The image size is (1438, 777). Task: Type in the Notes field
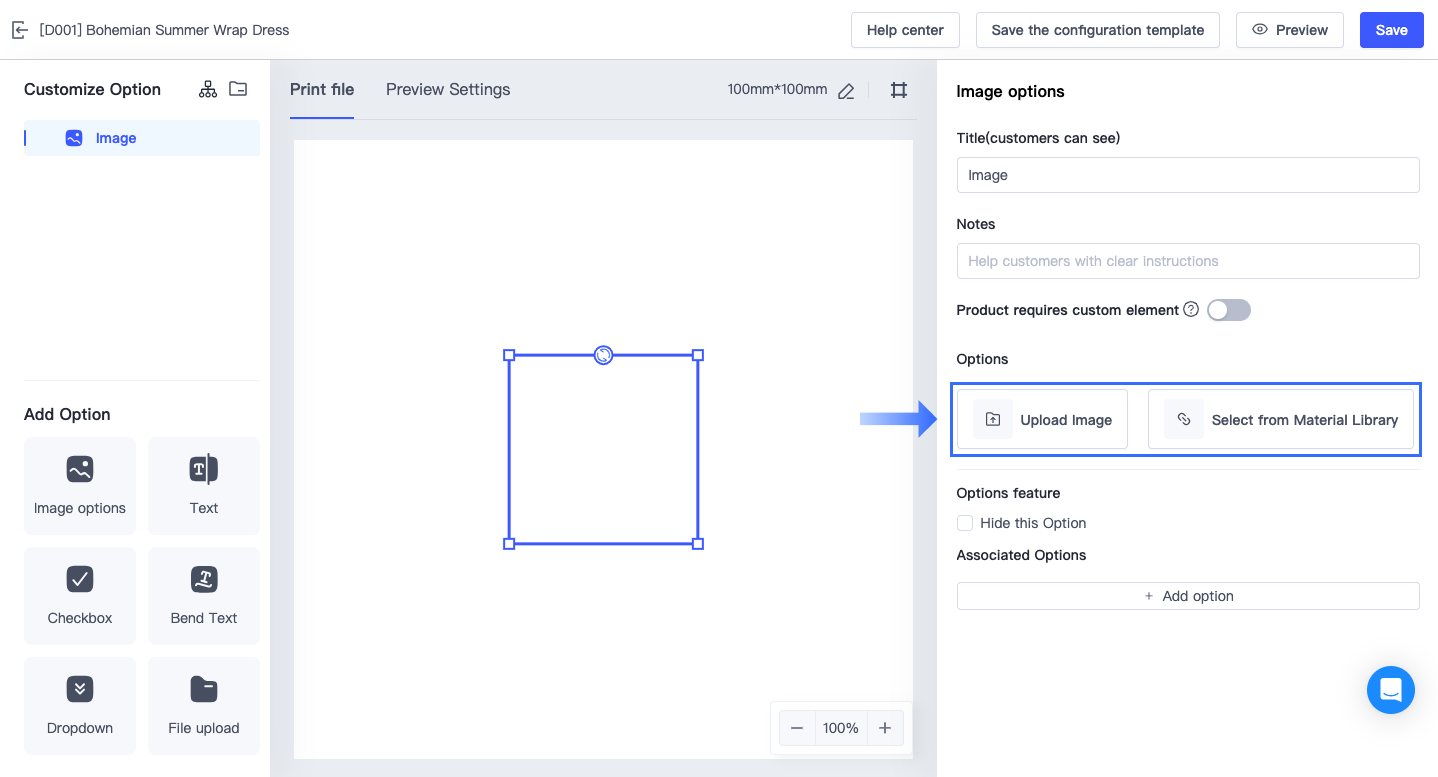tap(1188, 261)
